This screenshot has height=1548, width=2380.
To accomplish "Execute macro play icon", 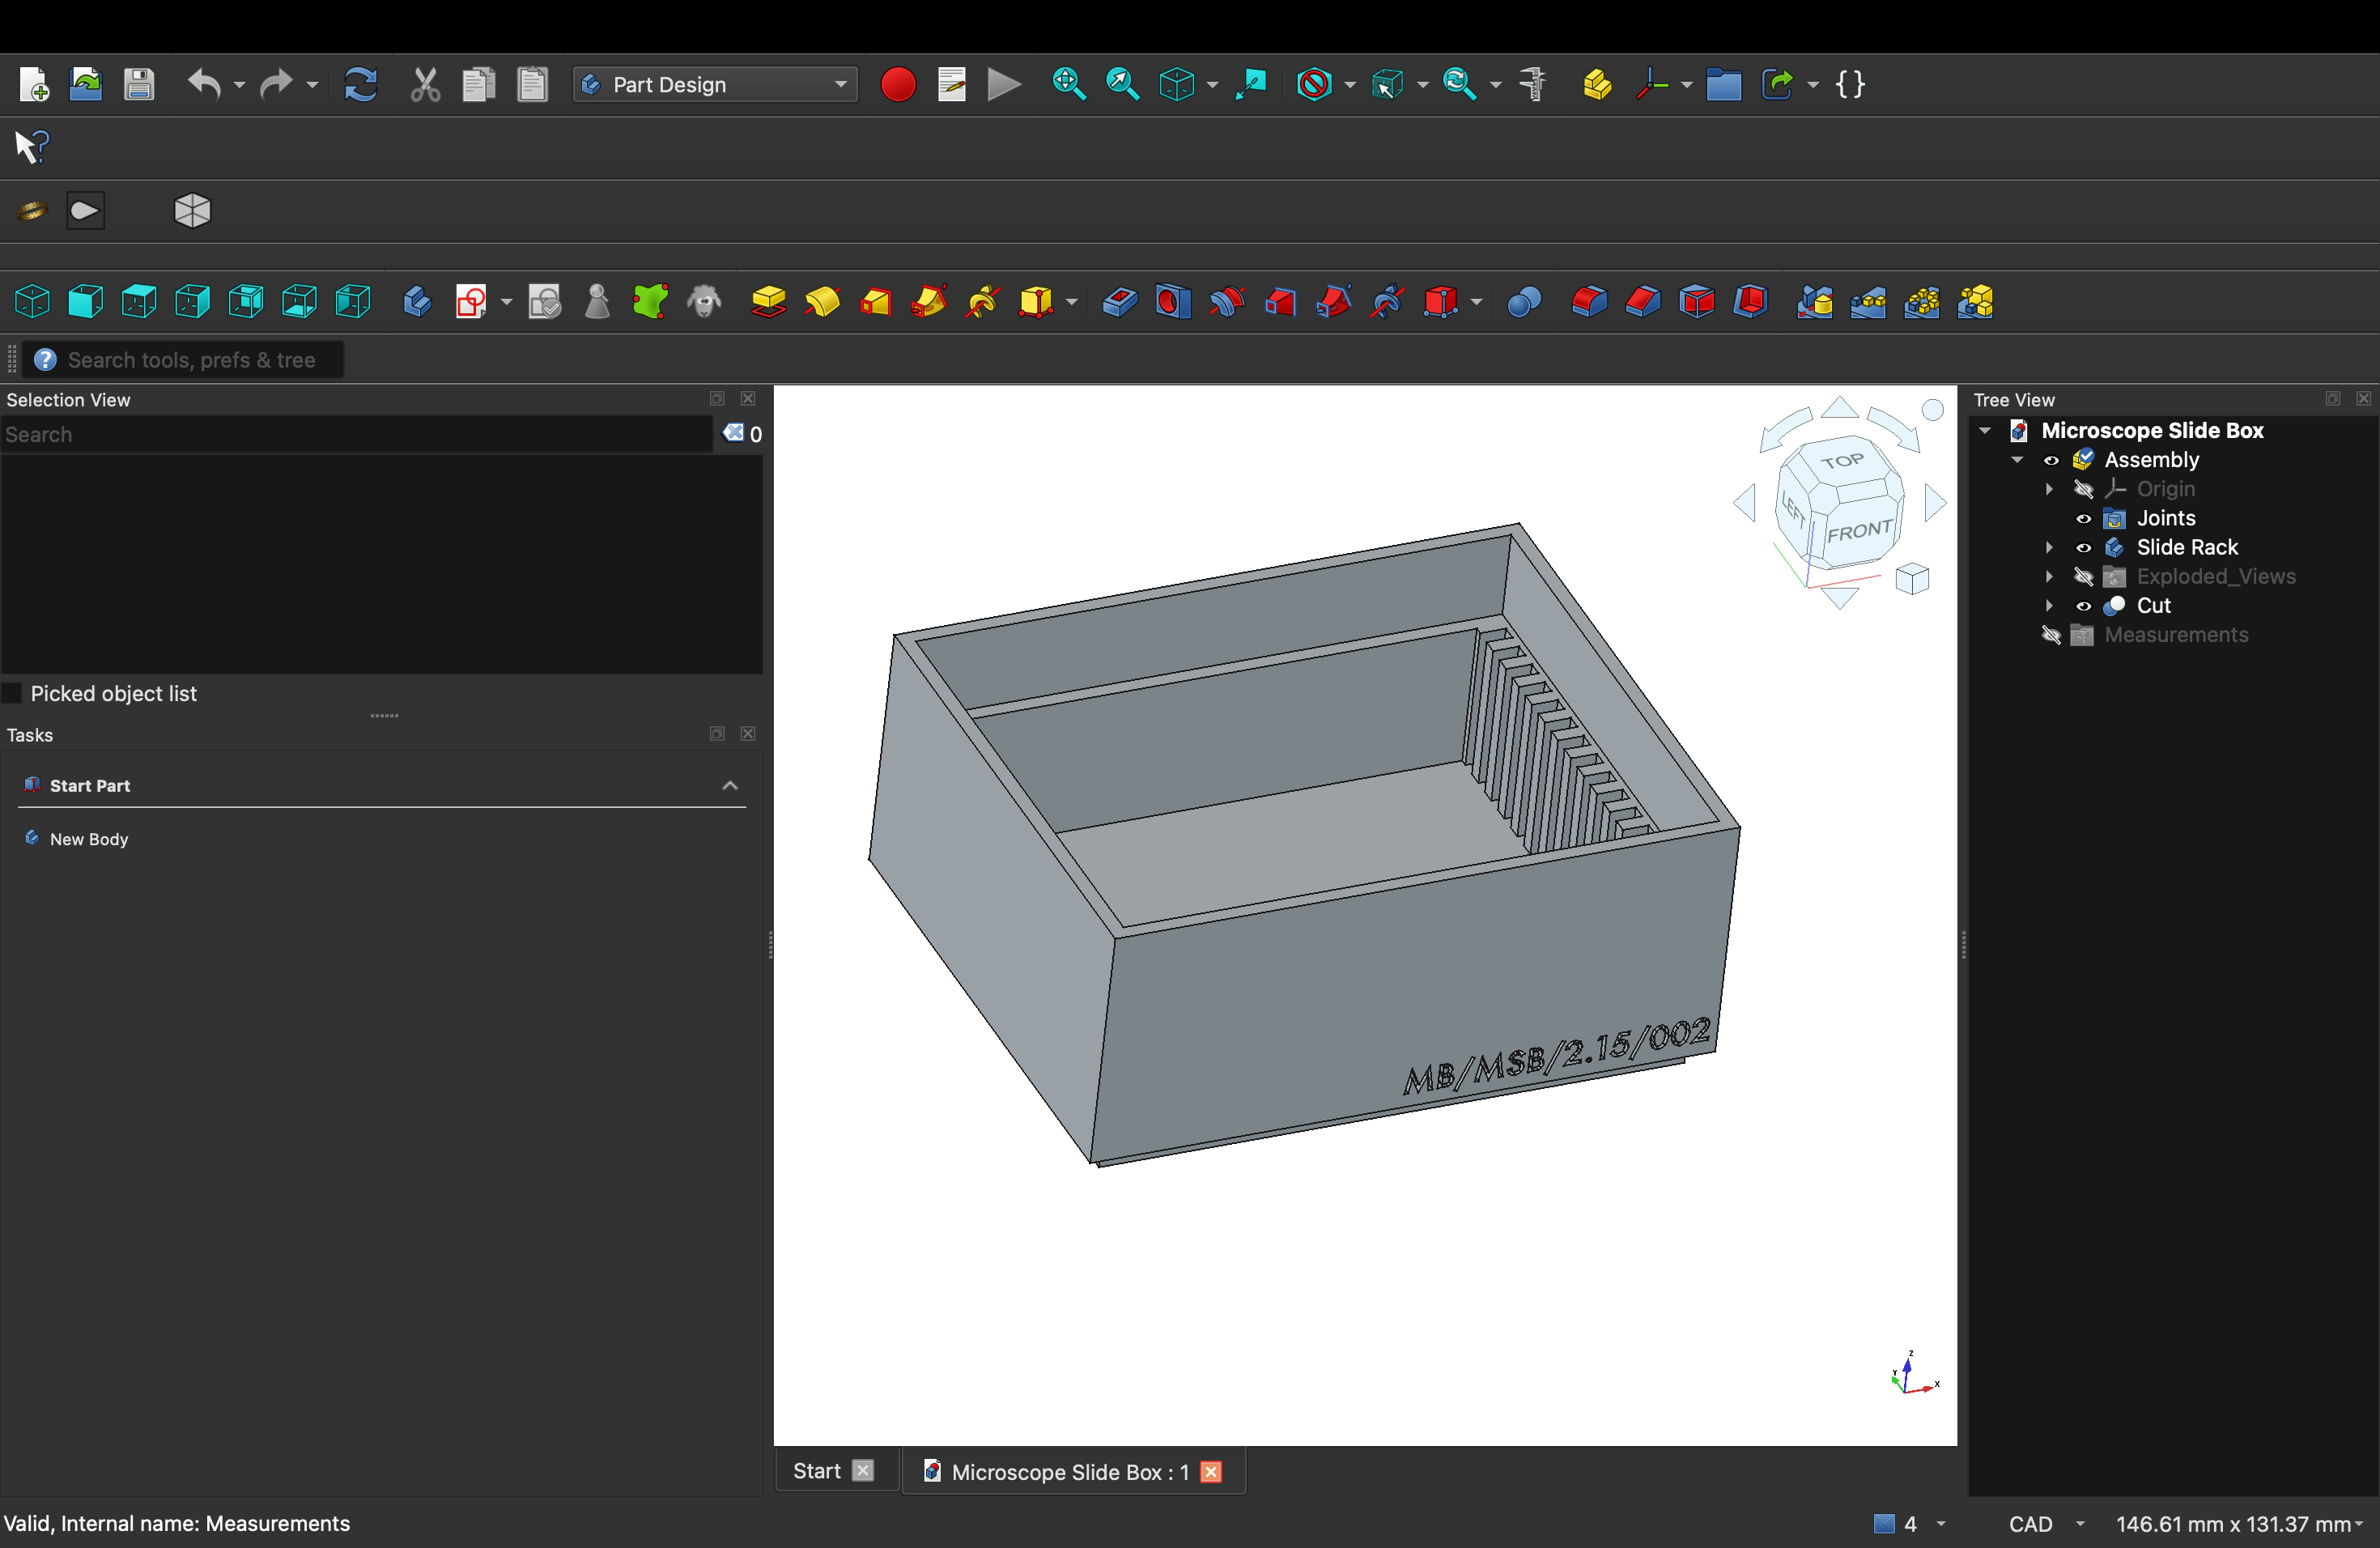I will [x=1004, y=85].
